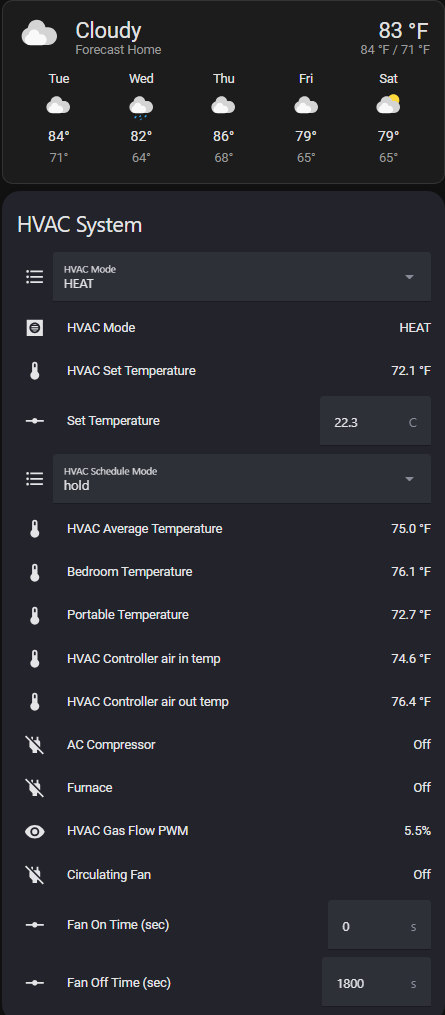Click the Furnace entity label
The width and height of the screenshot is (445, 1015).
coord(90,788)
